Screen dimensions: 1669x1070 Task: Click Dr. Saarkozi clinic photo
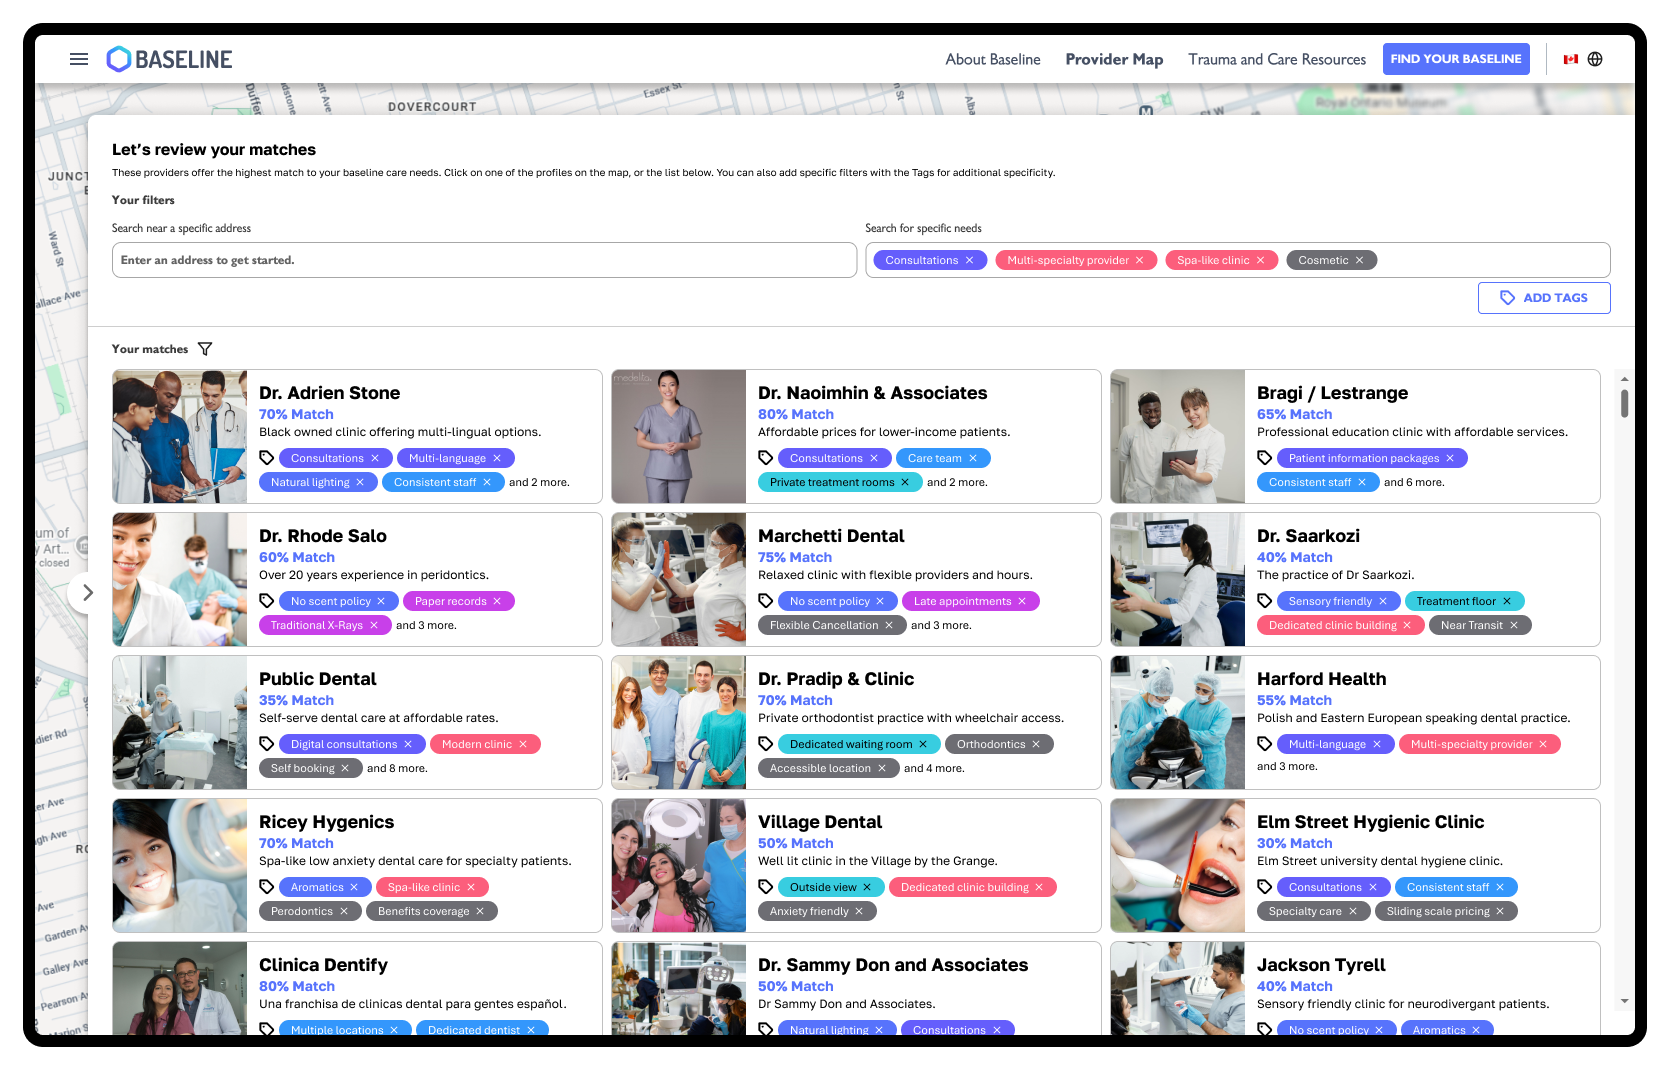point(1178,580)
